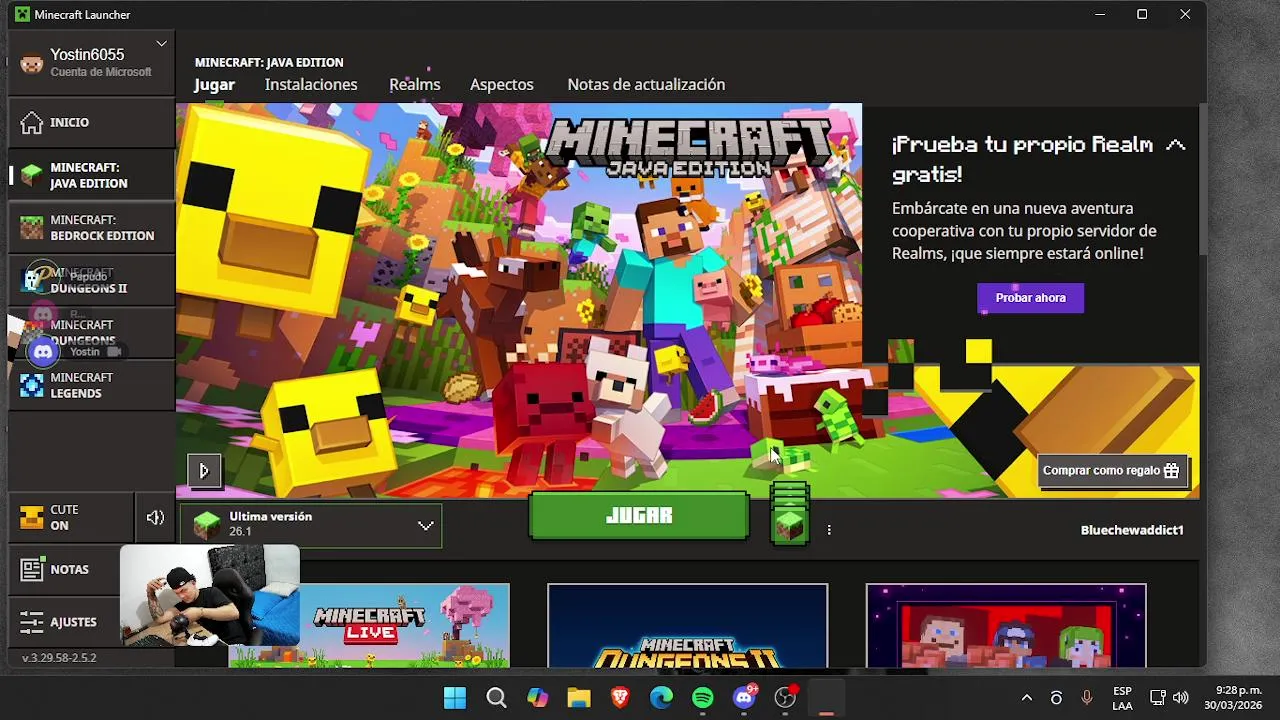The image size is (1280, 720).
Task: Show hidden system tray icons
Action: click(x=1026, y=698)
